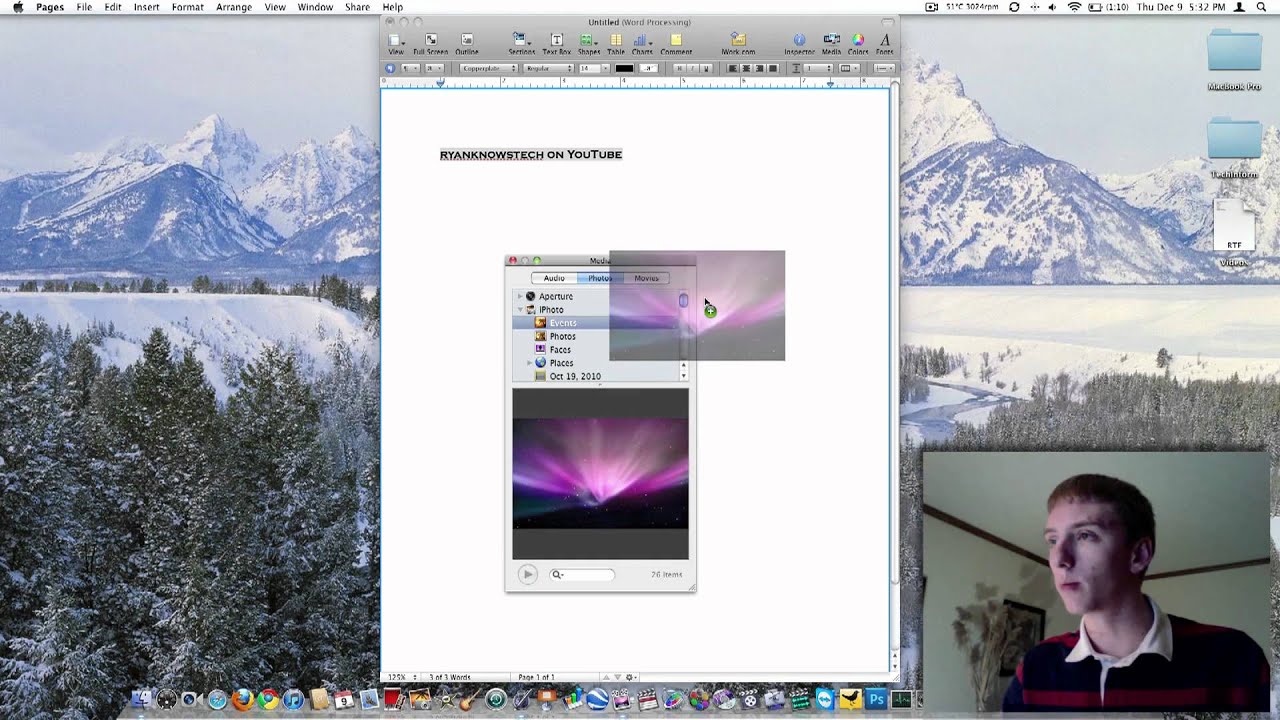Open the Insert menu
Viewport: 1280px width, 720px height.
pyautogui.click(x=146, y=7)
